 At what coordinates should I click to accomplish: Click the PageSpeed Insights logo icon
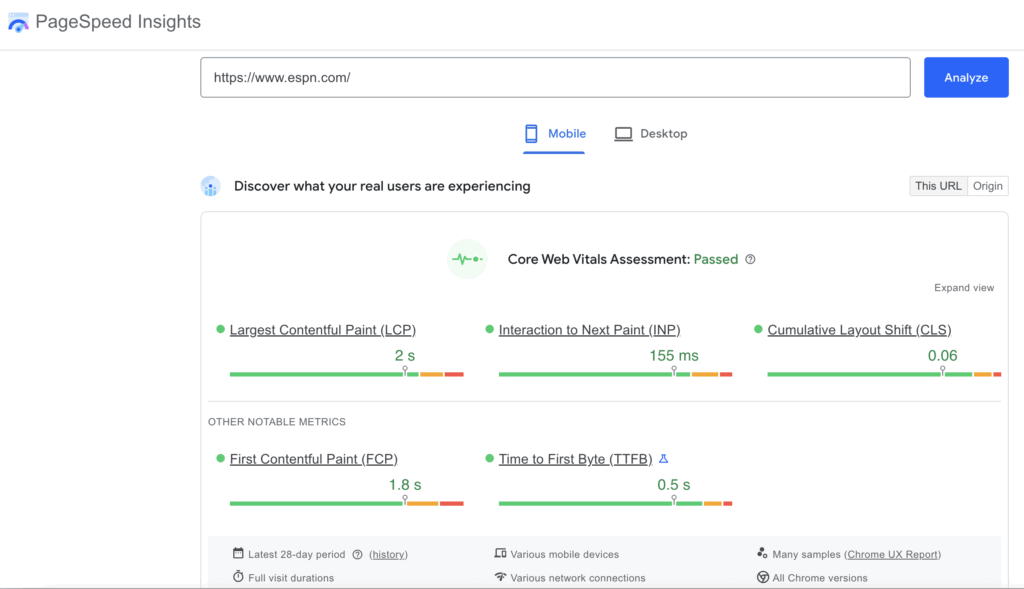pos(17,21)
